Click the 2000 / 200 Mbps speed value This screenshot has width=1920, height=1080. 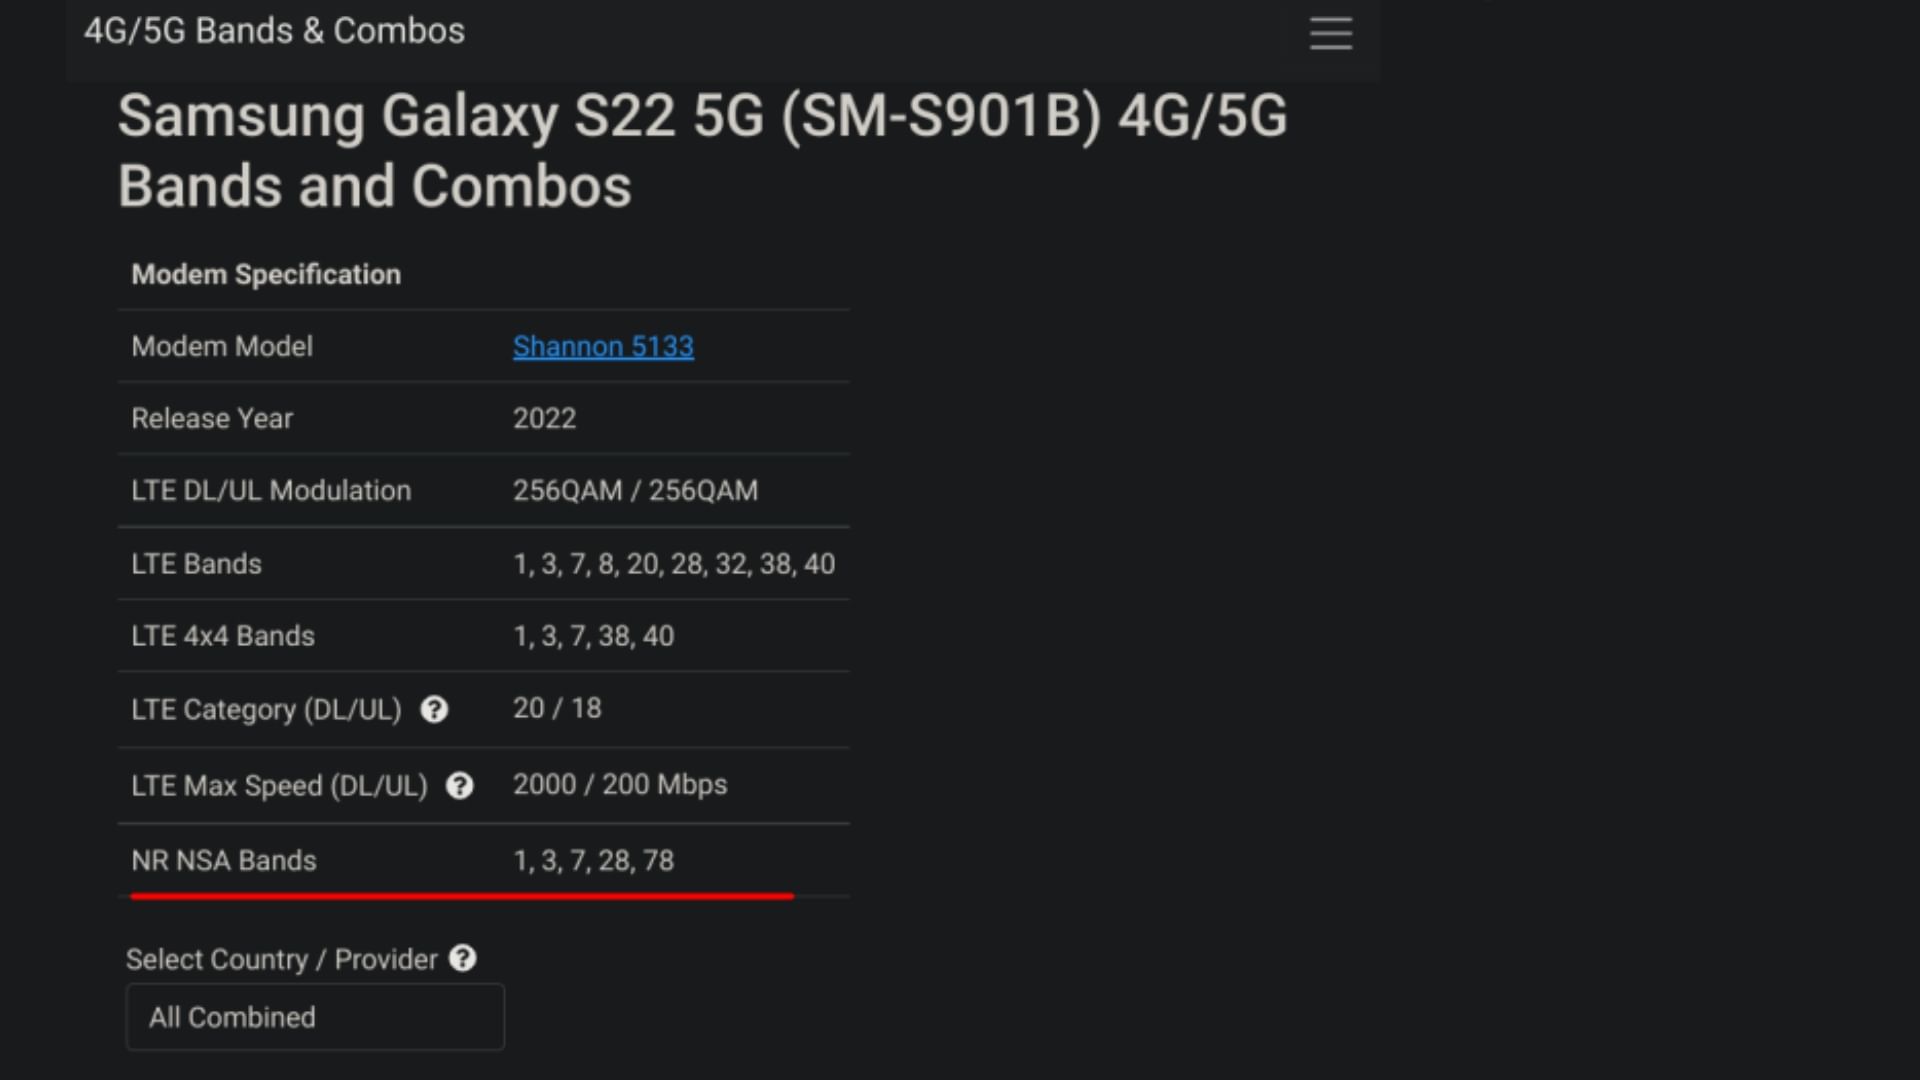(x=620, y=785)
